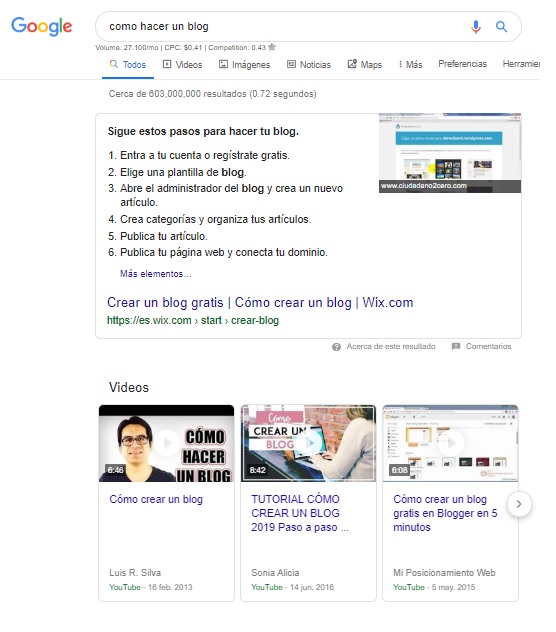Play the Blogger en 5 minutos video
This screenshot has width=556, height=632.
pos(450,443)
